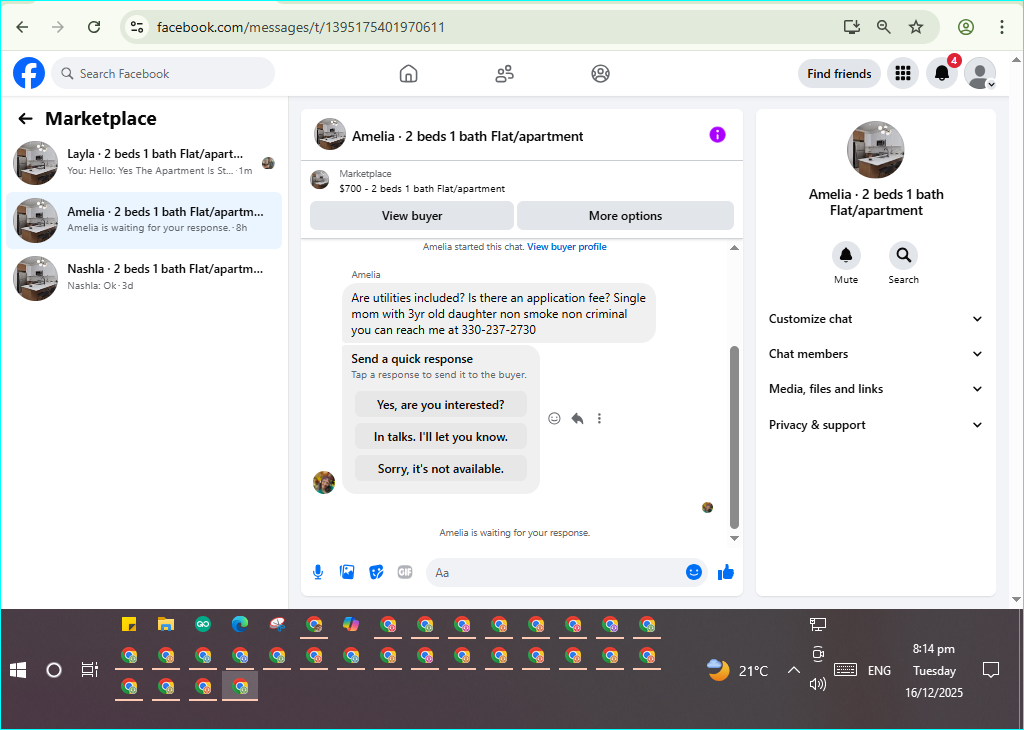
Task: Mute the conversation with bell icon
Action: [846, 255]
